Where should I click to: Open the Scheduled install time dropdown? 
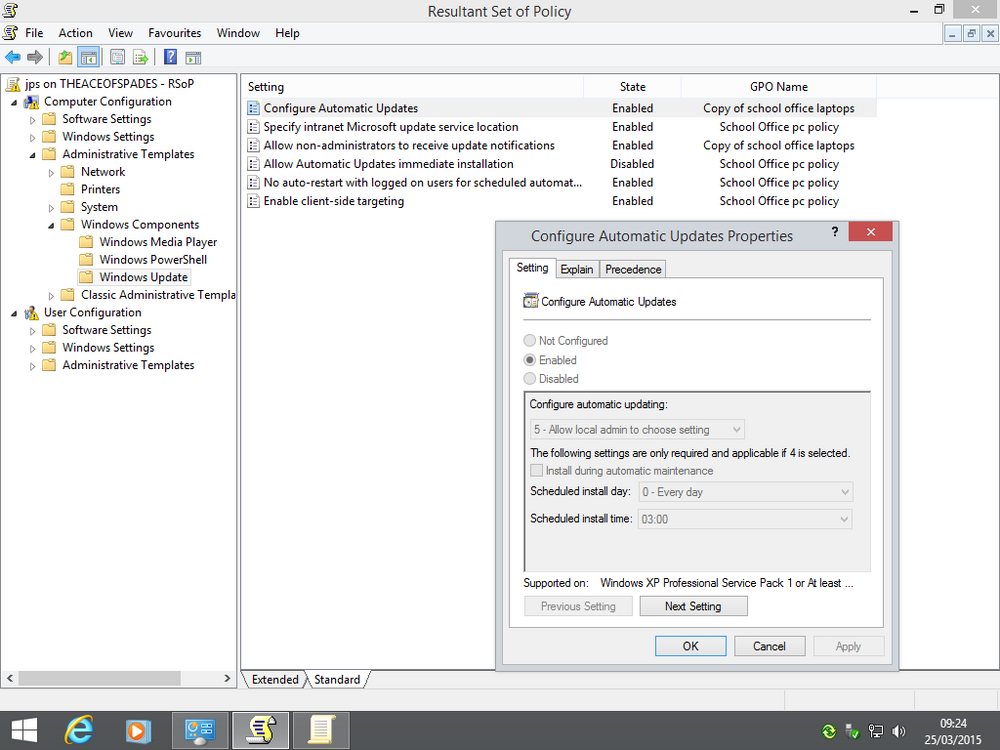click(x=746, y=519)
